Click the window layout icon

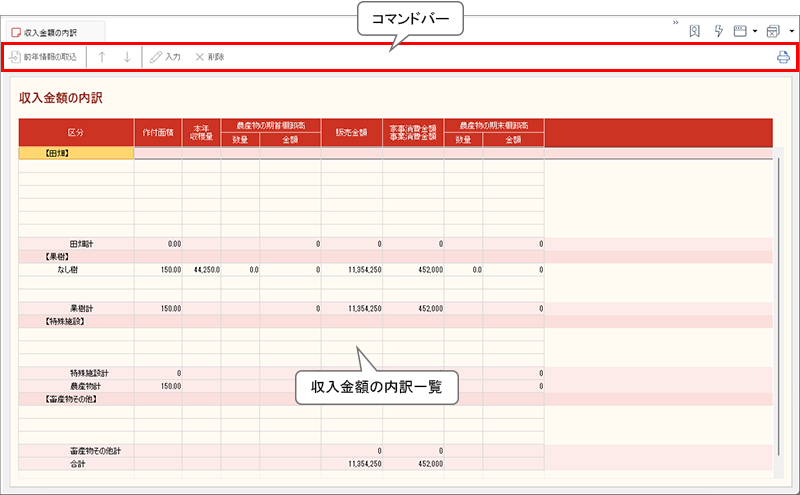coord(740,31)
